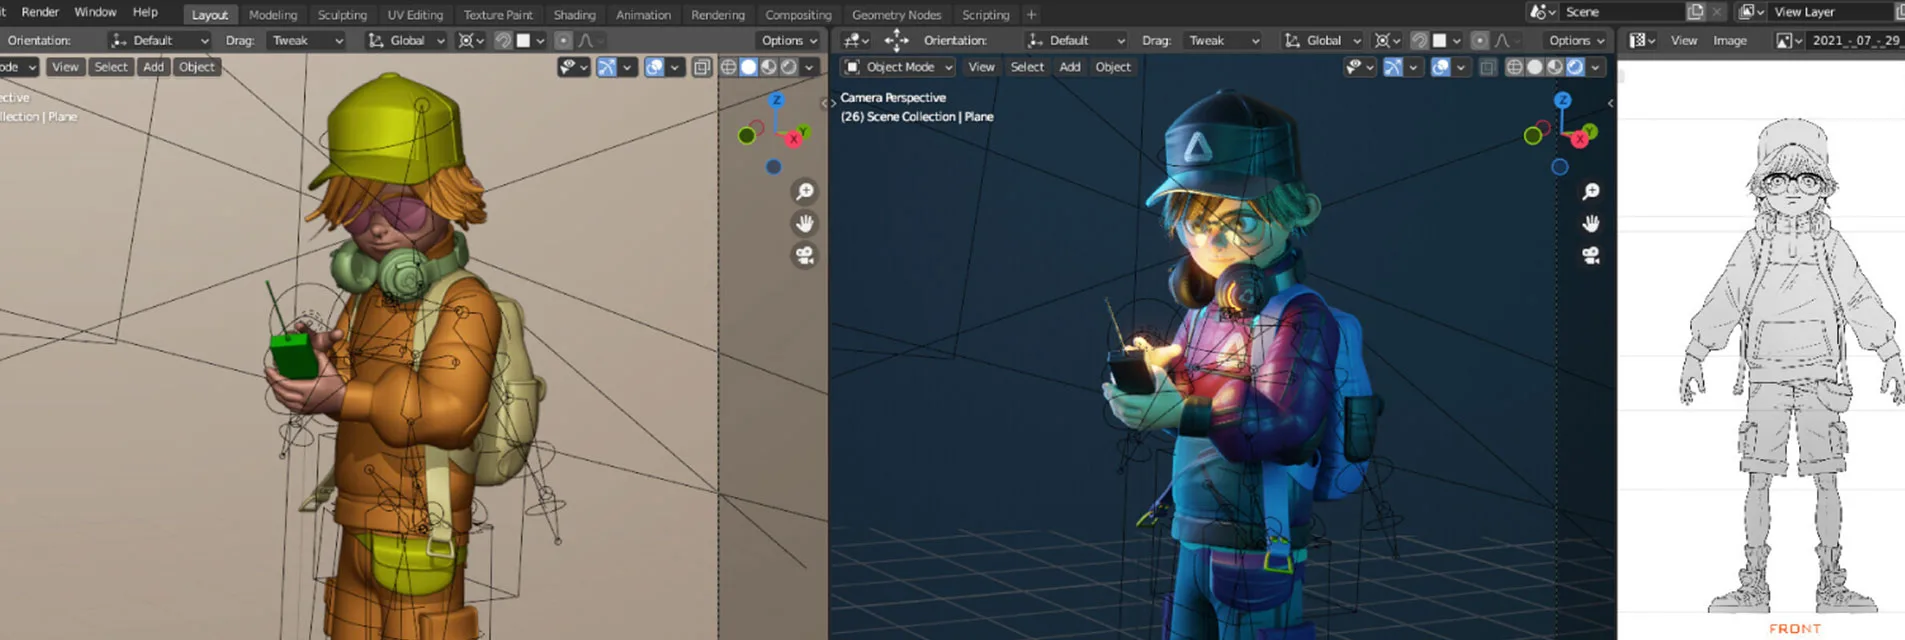Click zoom magnifier in Camera Perspective viewport

click(x=1591, y=191)
